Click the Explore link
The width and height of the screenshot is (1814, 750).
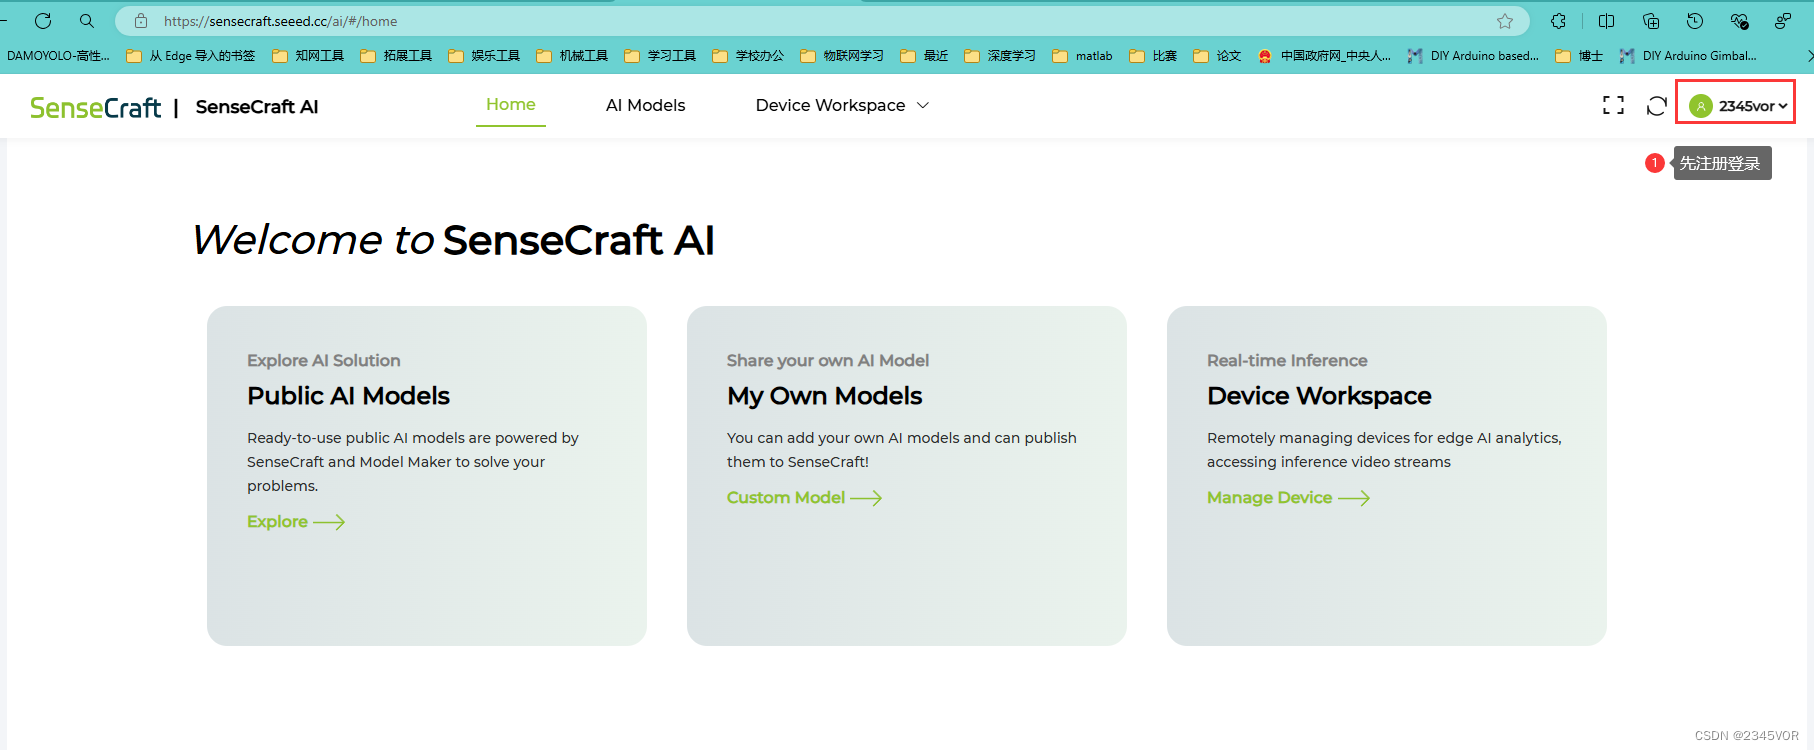pos(296,522)
